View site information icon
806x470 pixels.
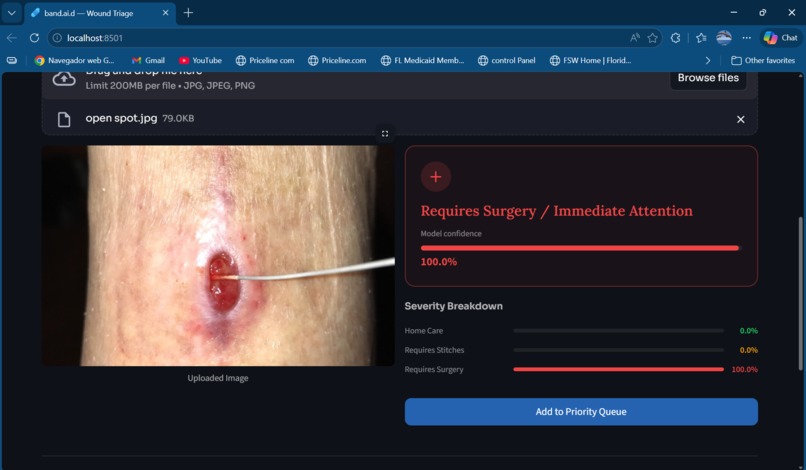point(57,38)
